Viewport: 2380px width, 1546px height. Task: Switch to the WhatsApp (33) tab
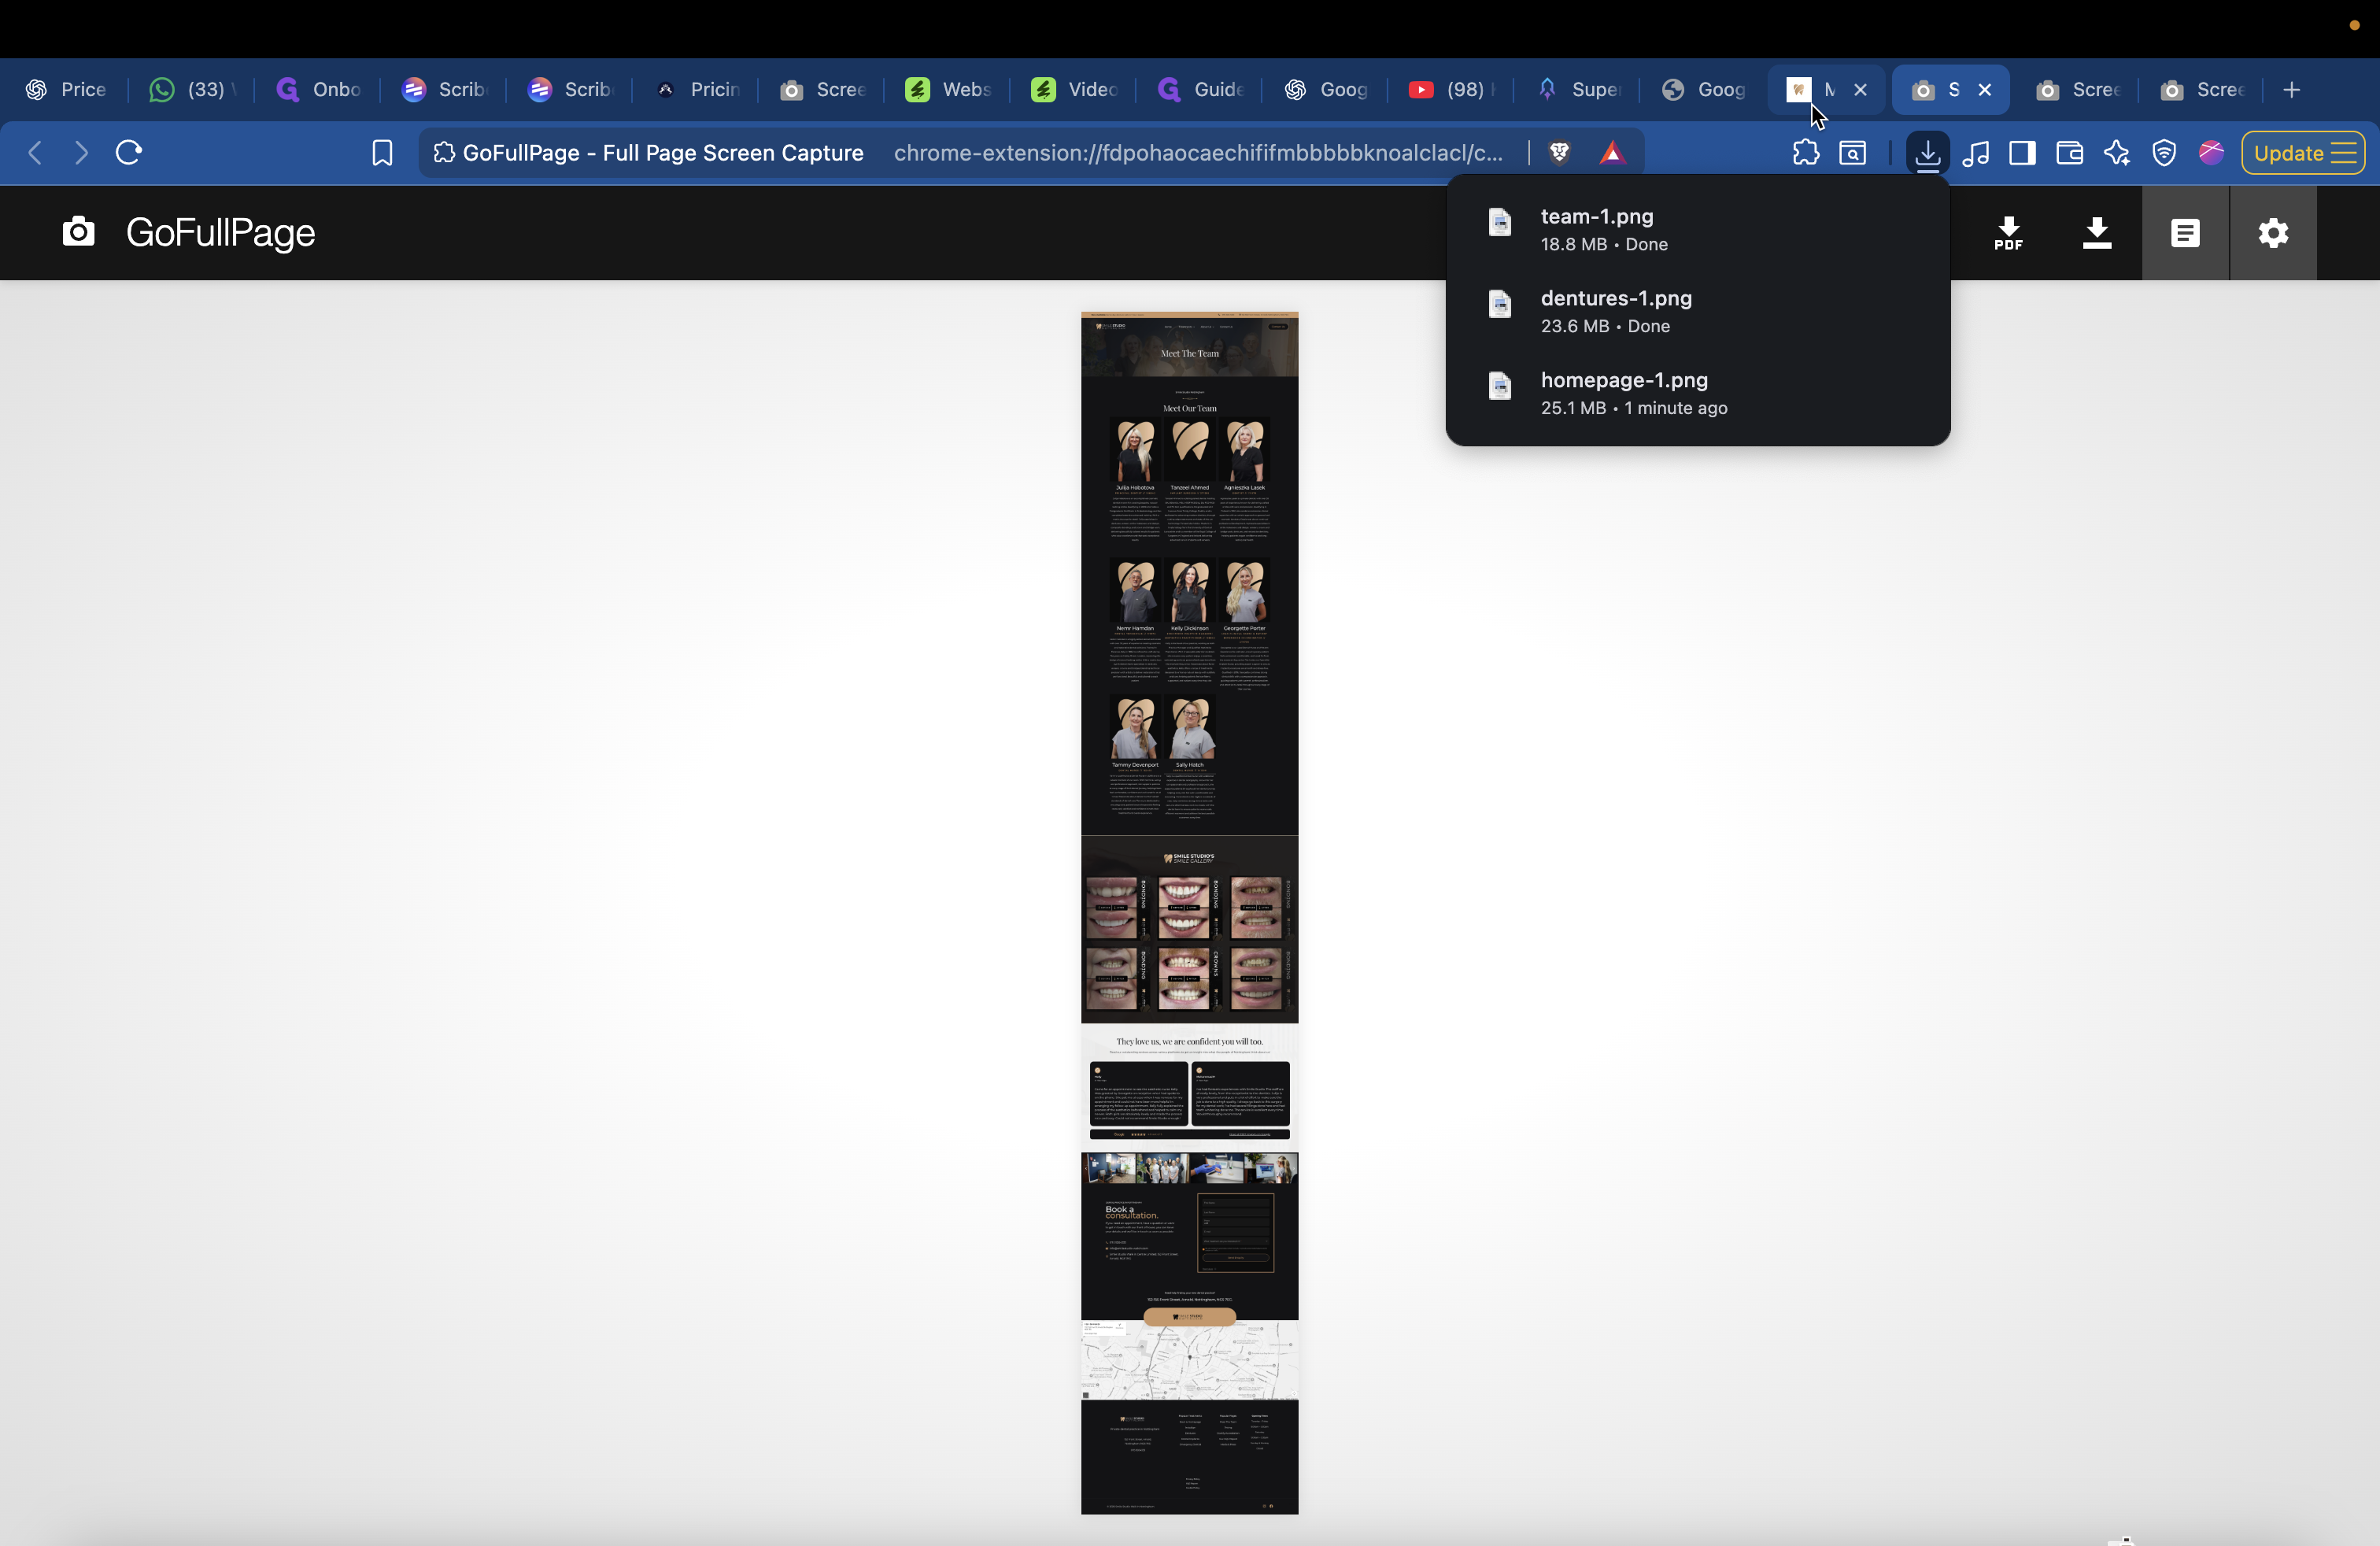click(x=190, y=90)
